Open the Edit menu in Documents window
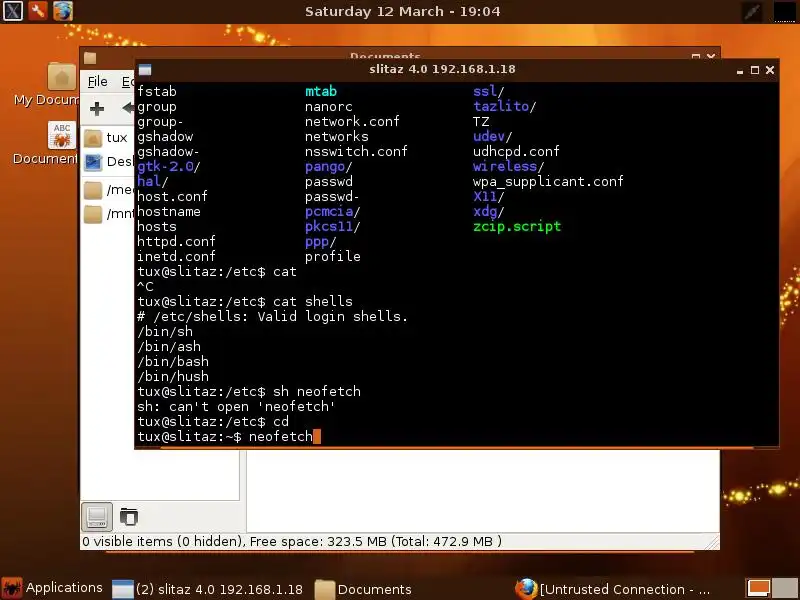800x600 pixels. click(128, 82)
